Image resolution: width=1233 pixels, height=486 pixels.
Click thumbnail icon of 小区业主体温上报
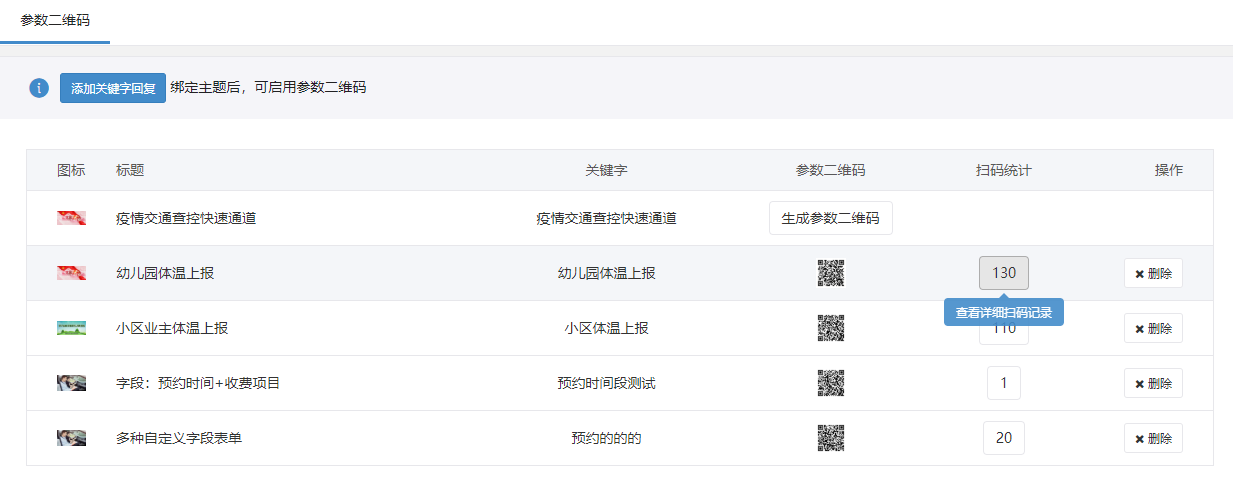(71, 328)
